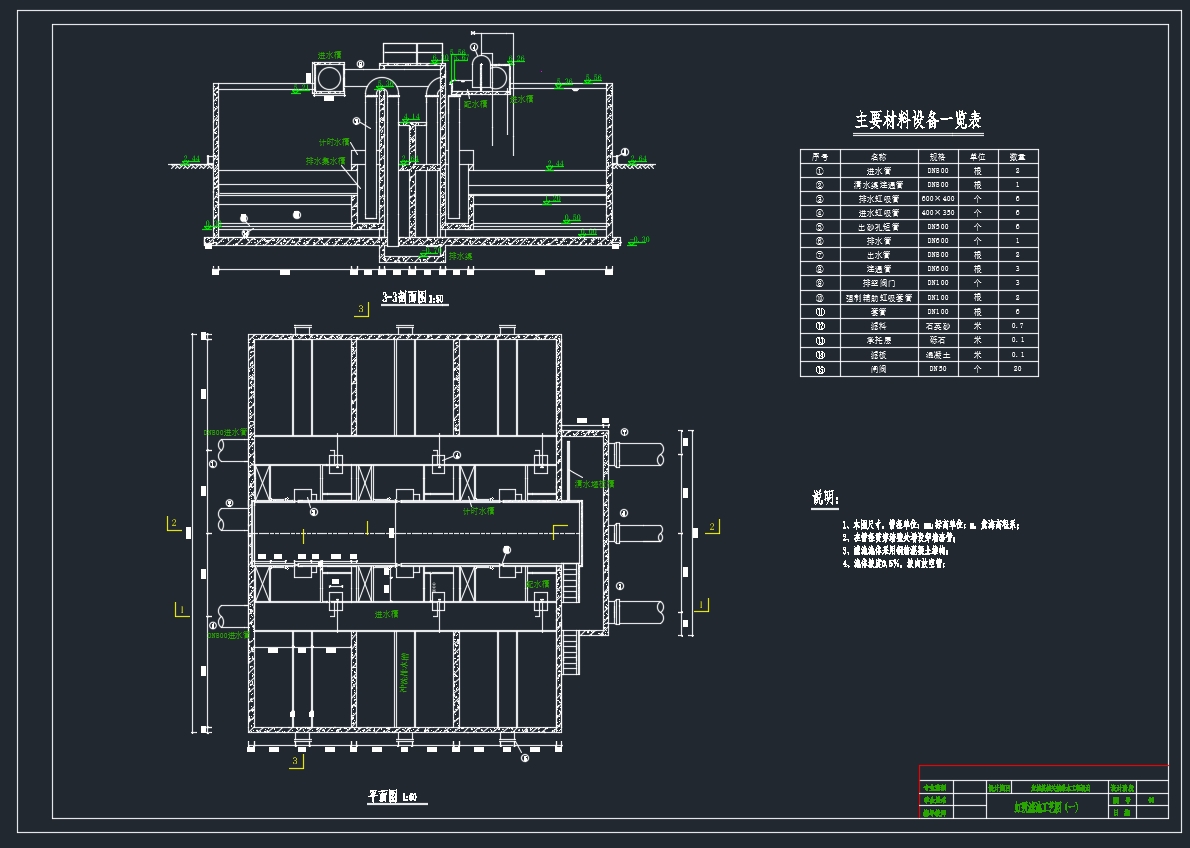Select the 石英砂 cell in the materials table
This screenshot has height=848, width=1190.
click(x=937, y=326)
